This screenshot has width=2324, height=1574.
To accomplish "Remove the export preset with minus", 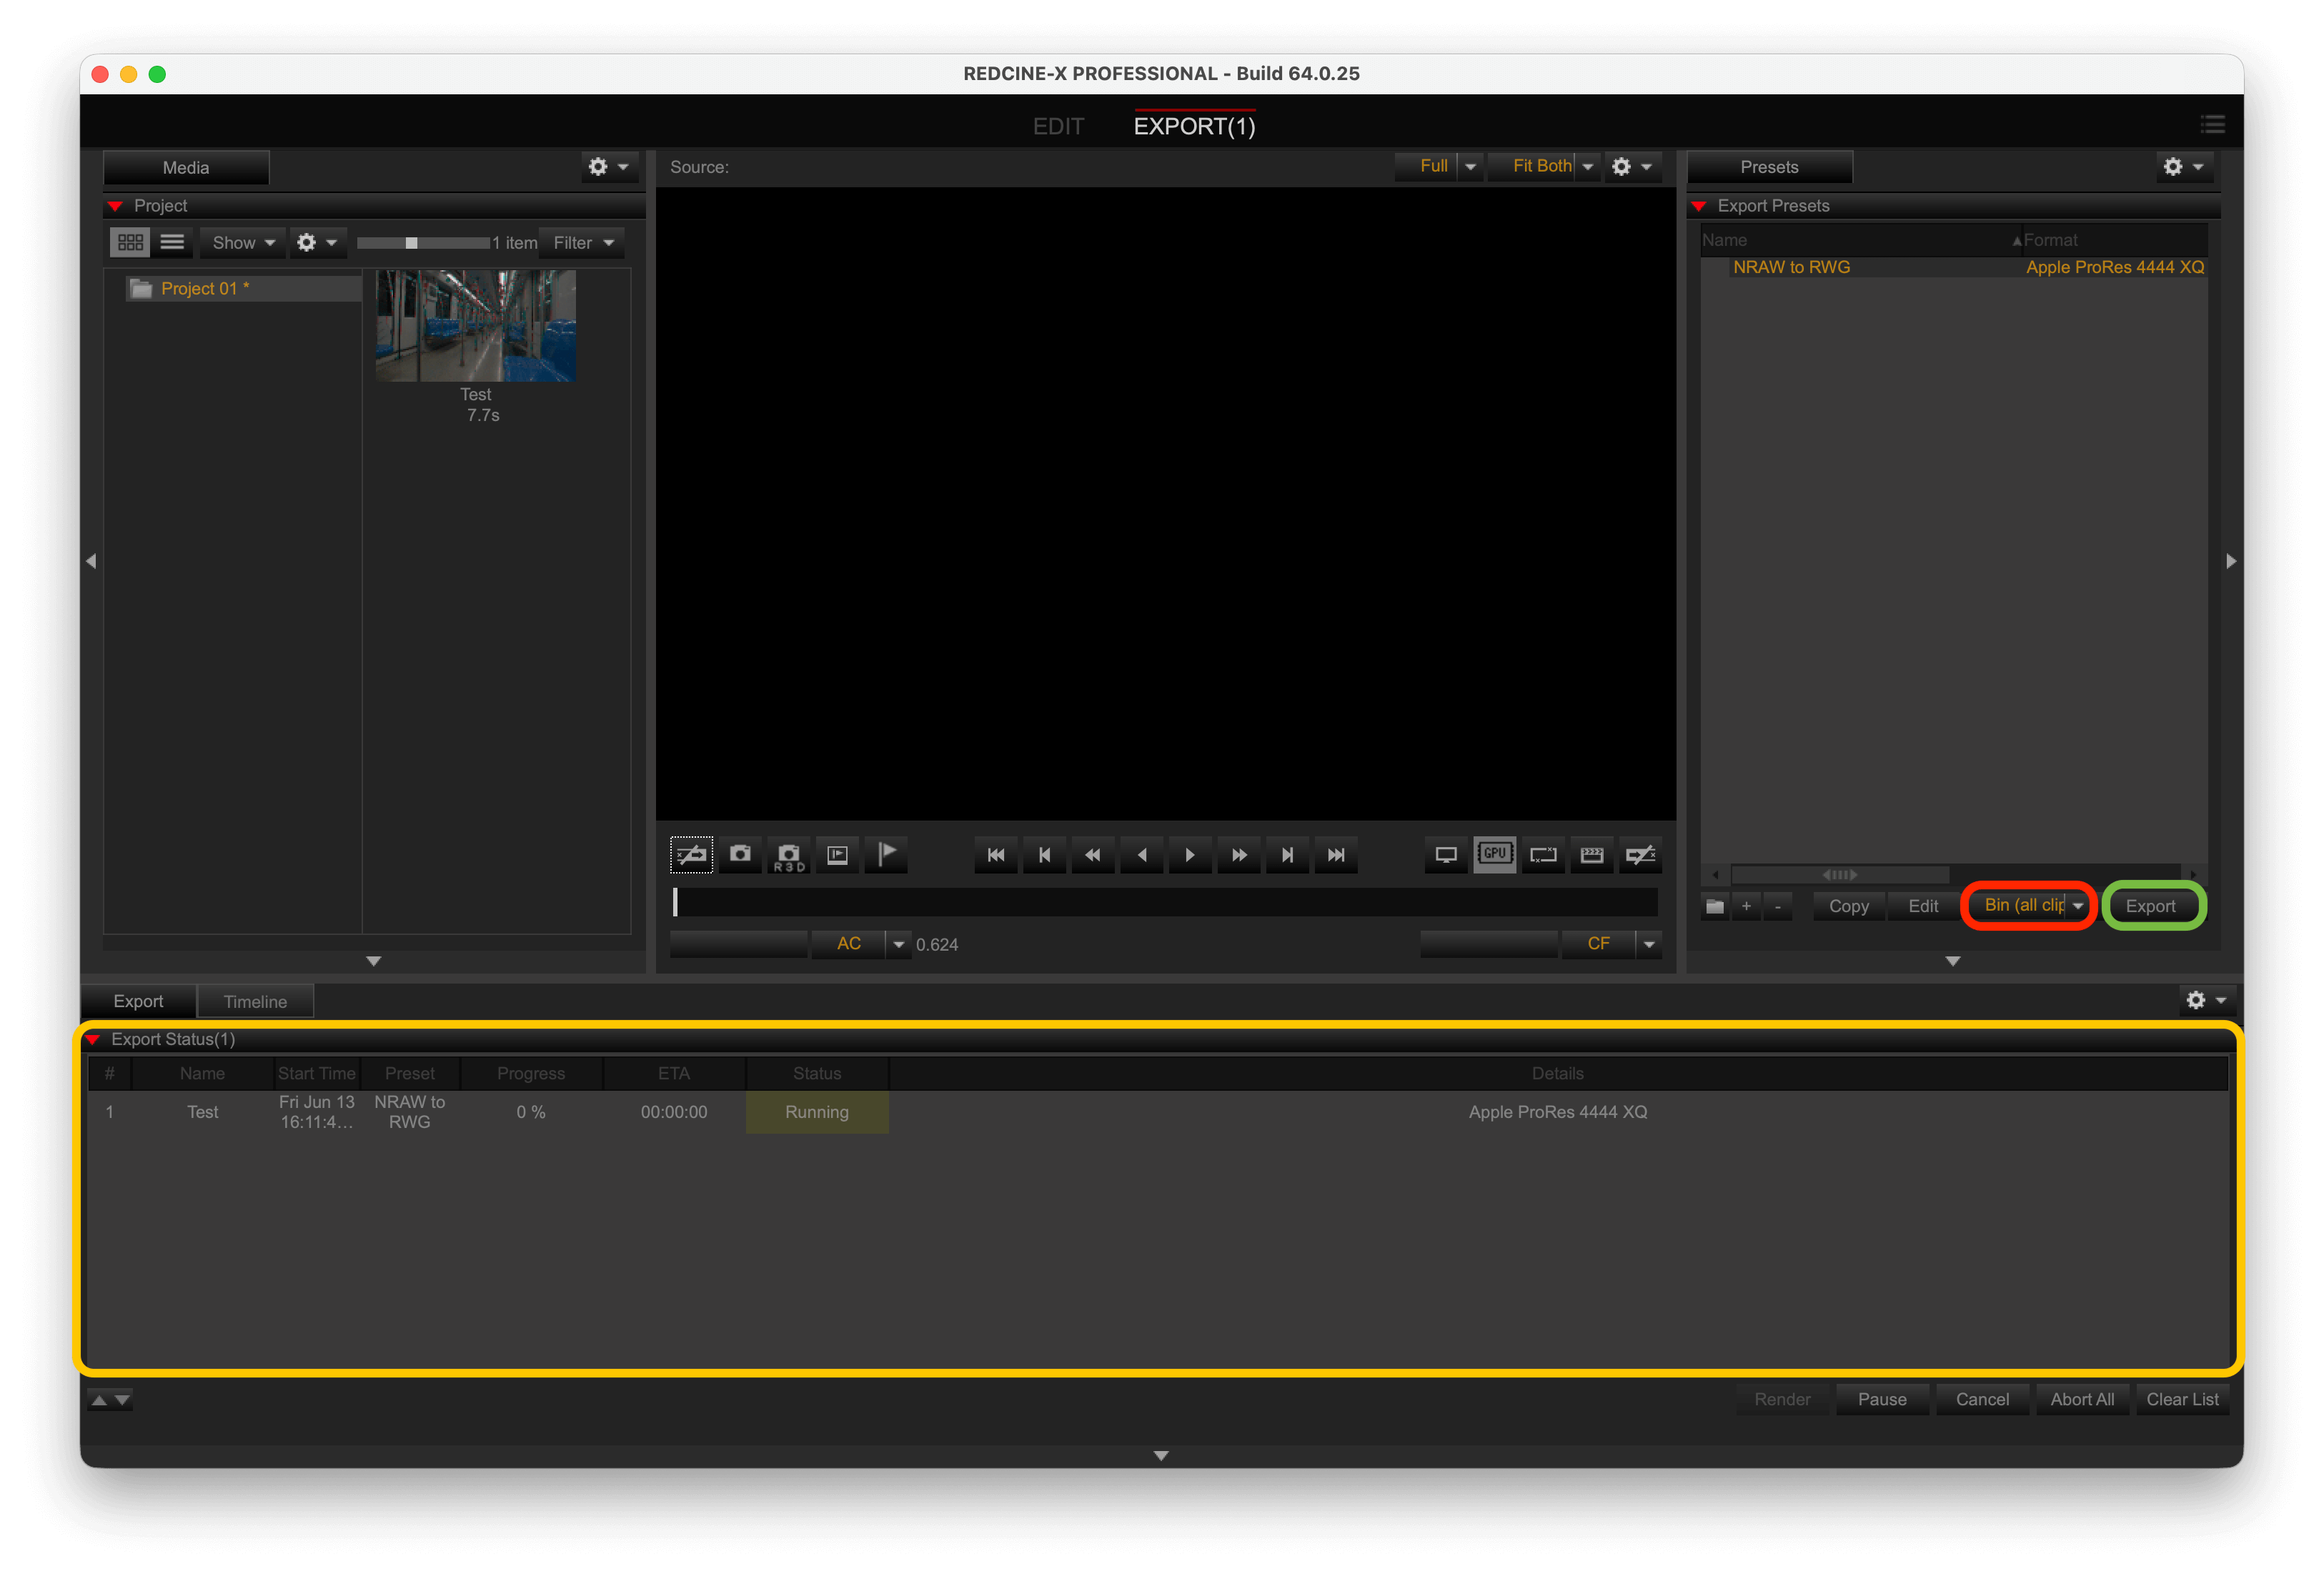I will pos(1777,906).
